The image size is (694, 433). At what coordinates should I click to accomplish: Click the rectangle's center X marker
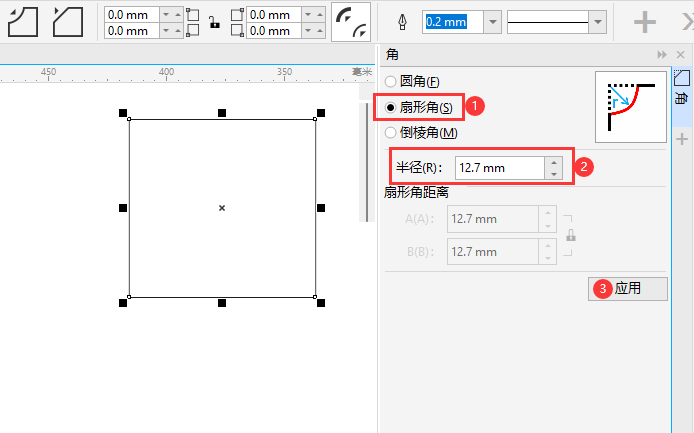[222, 208]
